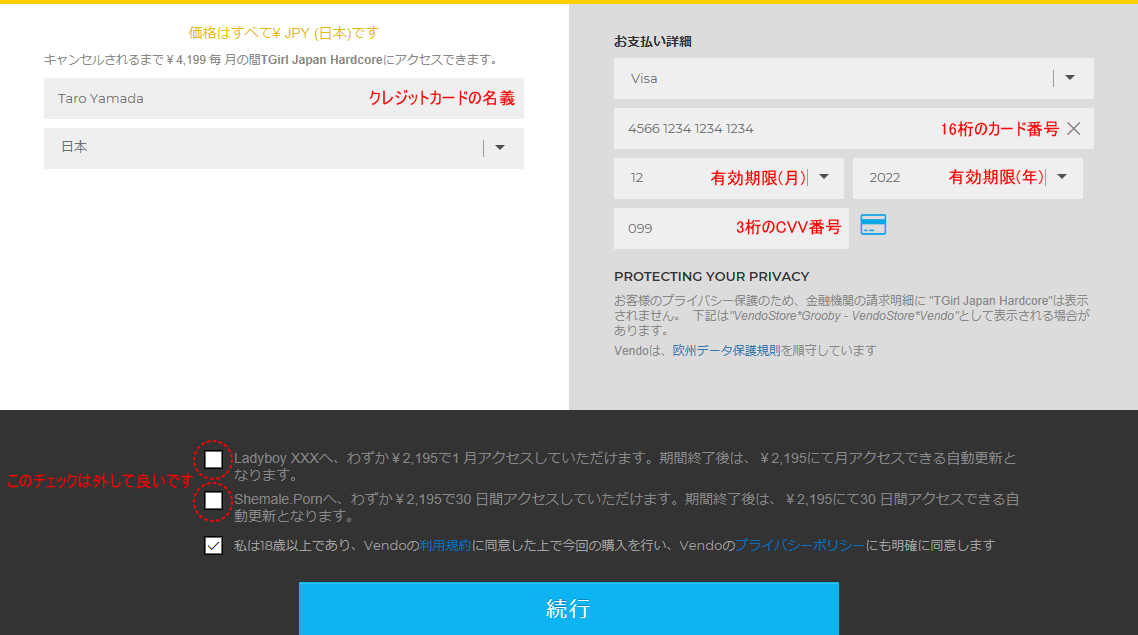Viewport: 1138px width, 635px height.
Task: Clear the card number with the X icon
Action: 1073,128
